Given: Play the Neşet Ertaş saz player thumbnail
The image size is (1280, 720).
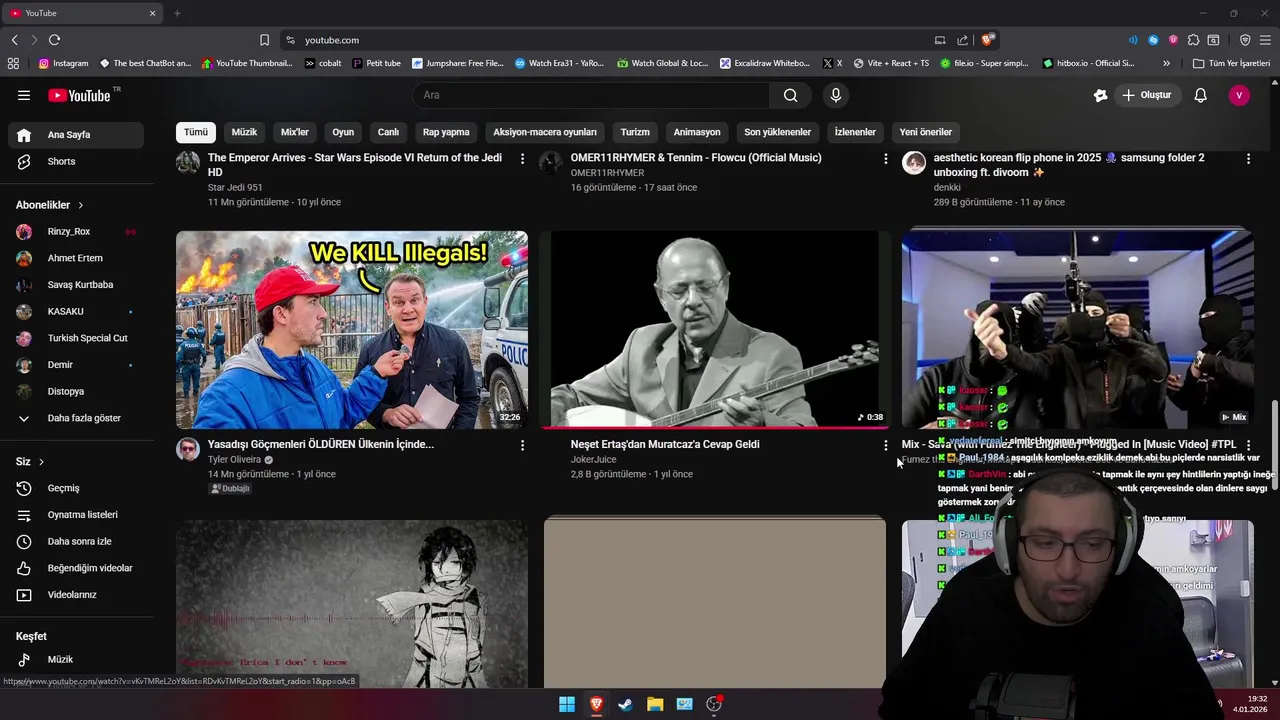Looking at the screenshot, I should point(715,330).
